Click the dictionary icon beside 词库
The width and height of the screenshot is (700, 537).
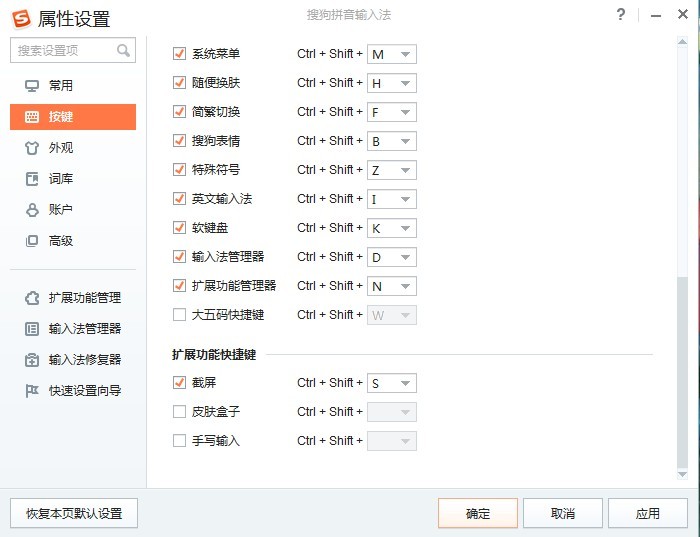click(x=32, y=179)
